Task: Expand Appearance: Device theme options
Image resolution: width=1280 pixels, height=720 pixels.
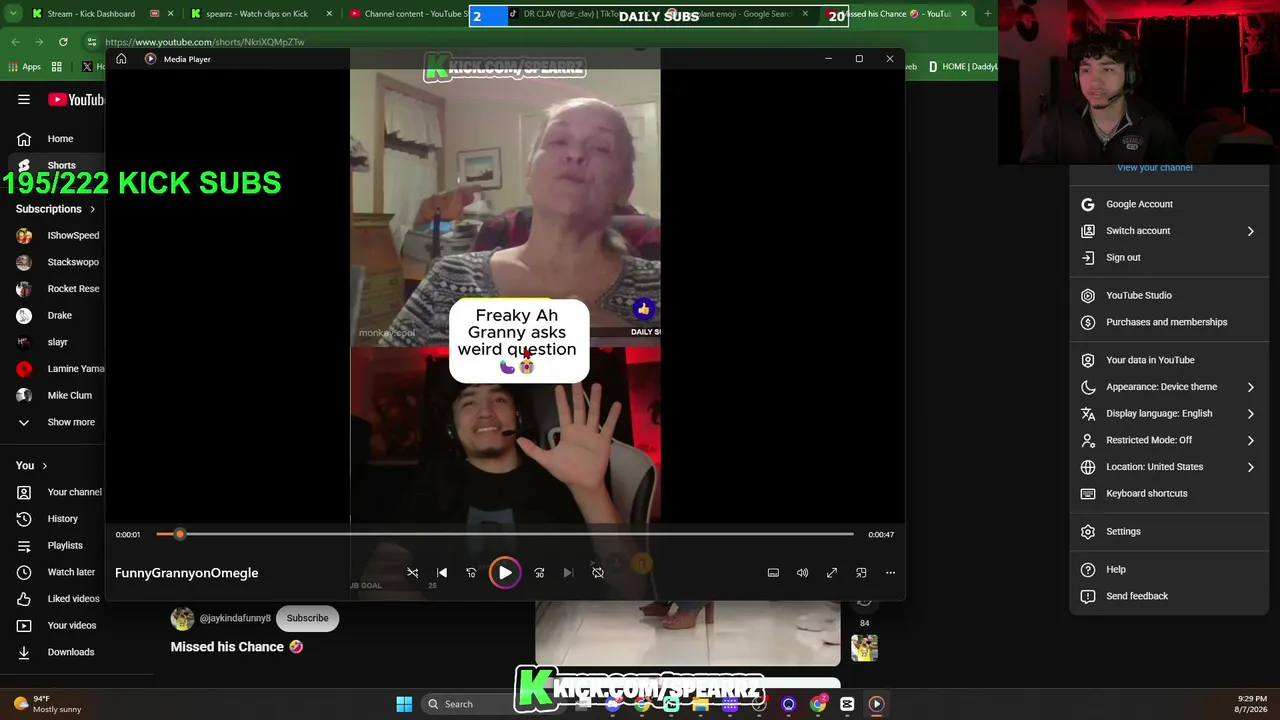Action: coord(1170,387)
